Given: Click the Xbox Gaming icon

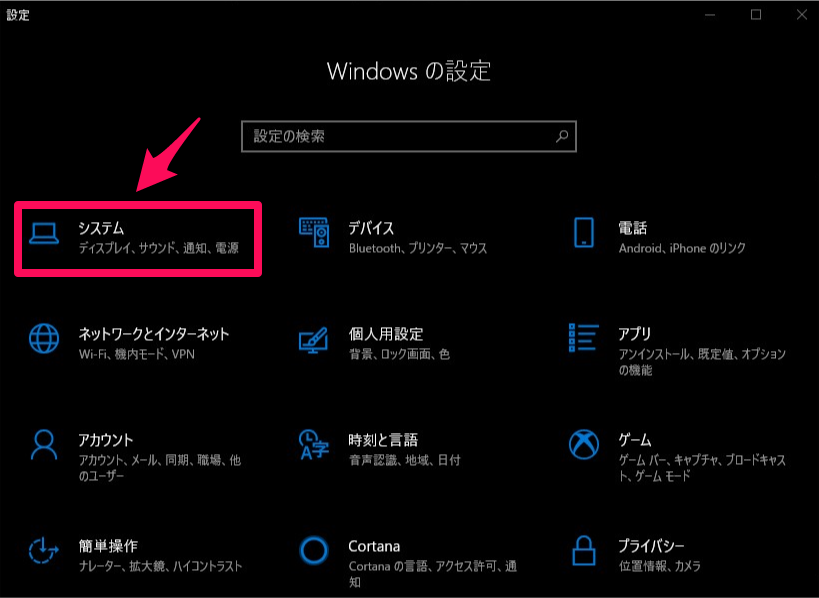Looking at the screenshot, I should point(584,443).
